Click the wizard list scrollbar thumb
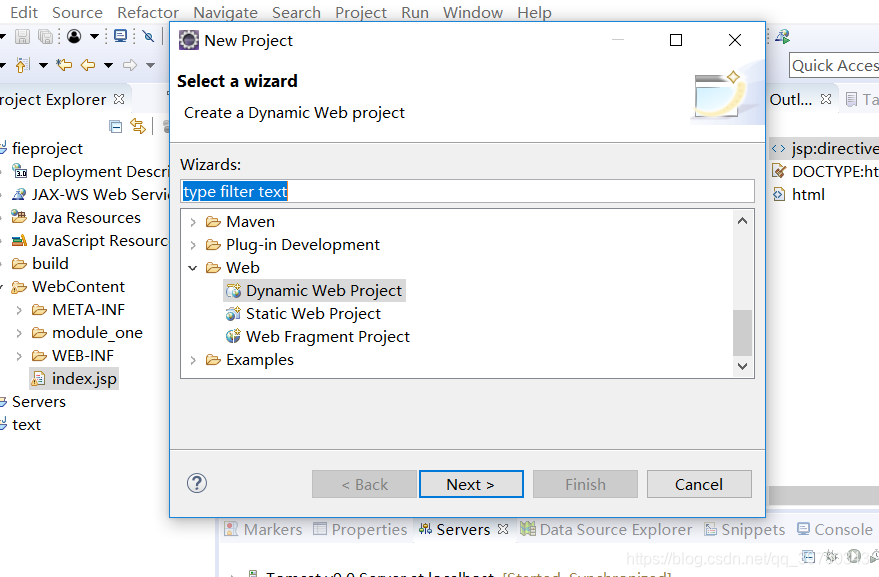This screenshot has height=577, width=879. [742, 333]
